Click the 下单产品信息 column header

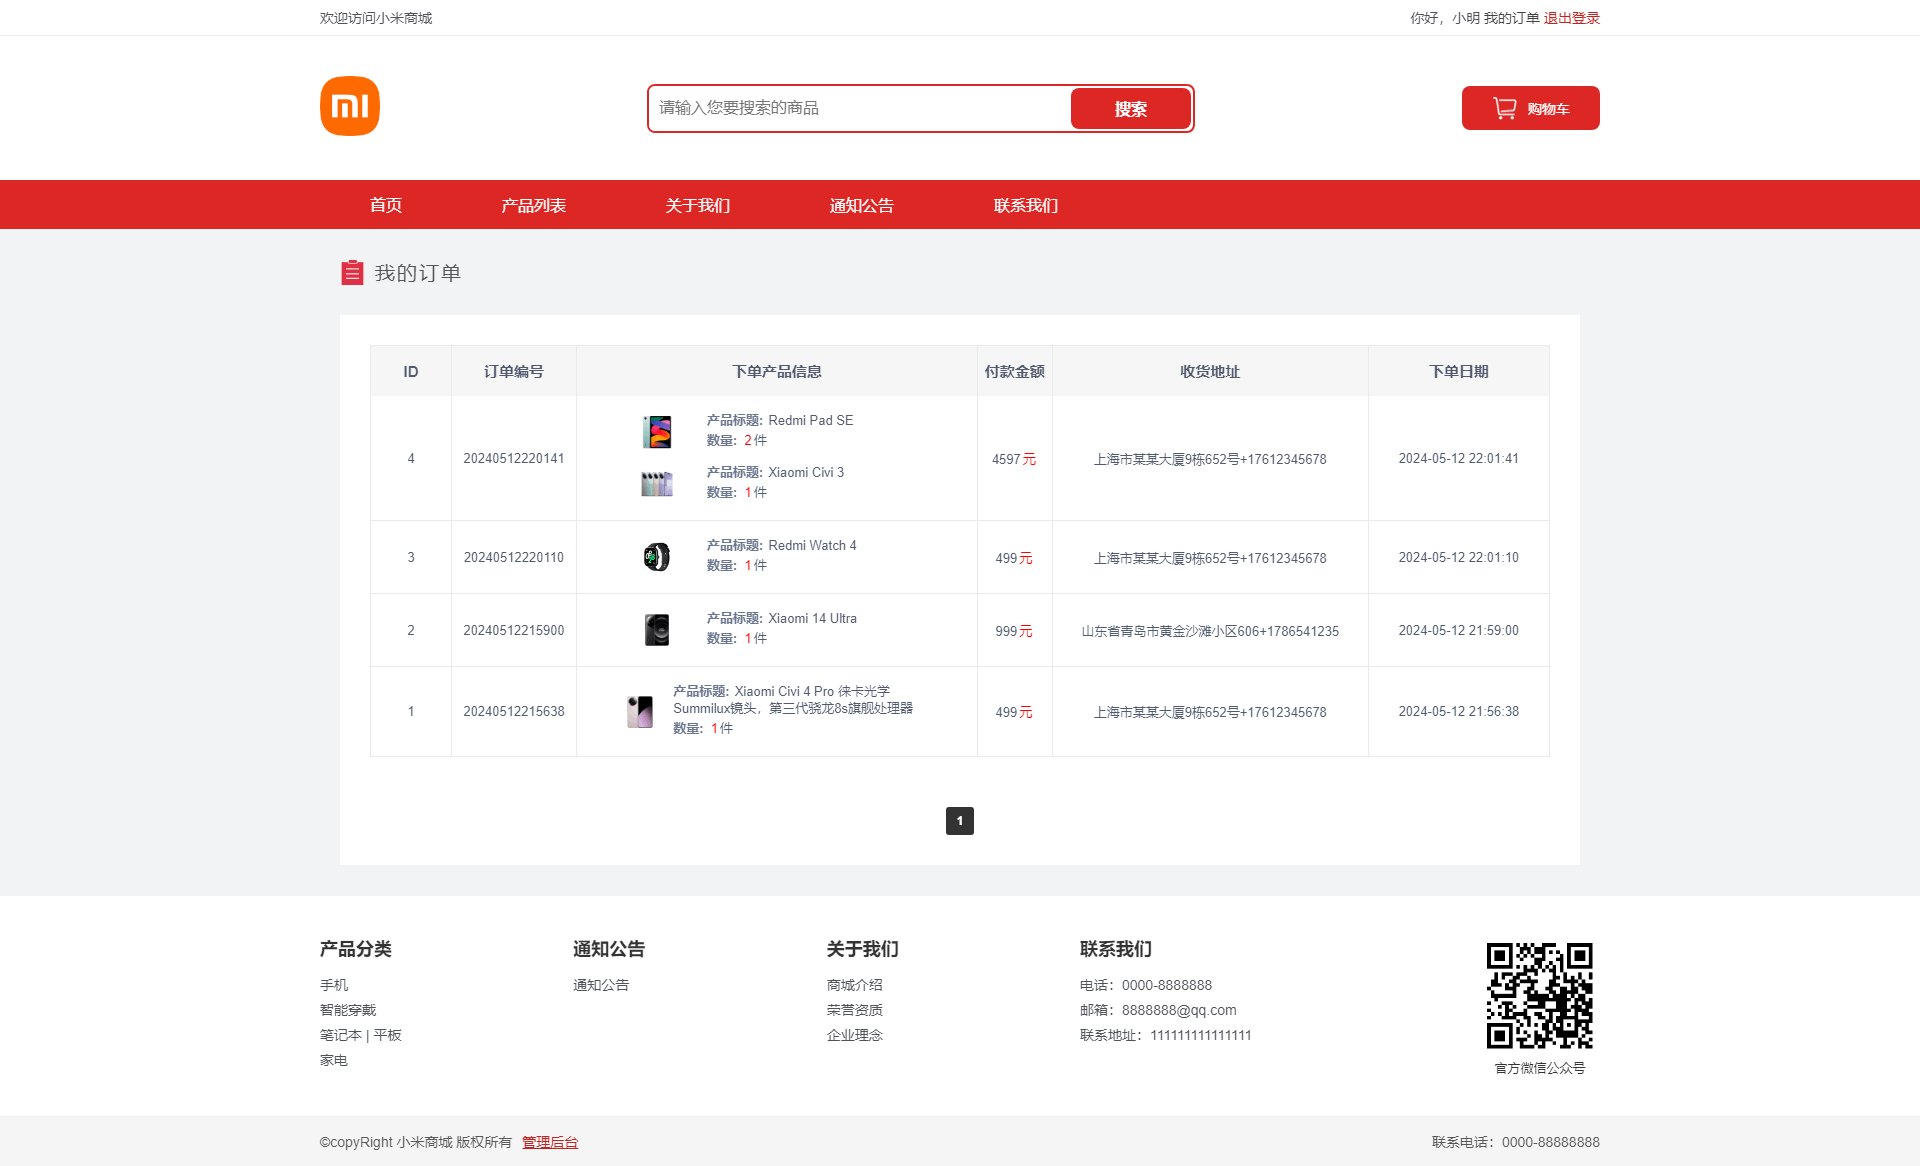tap(777, 371)
